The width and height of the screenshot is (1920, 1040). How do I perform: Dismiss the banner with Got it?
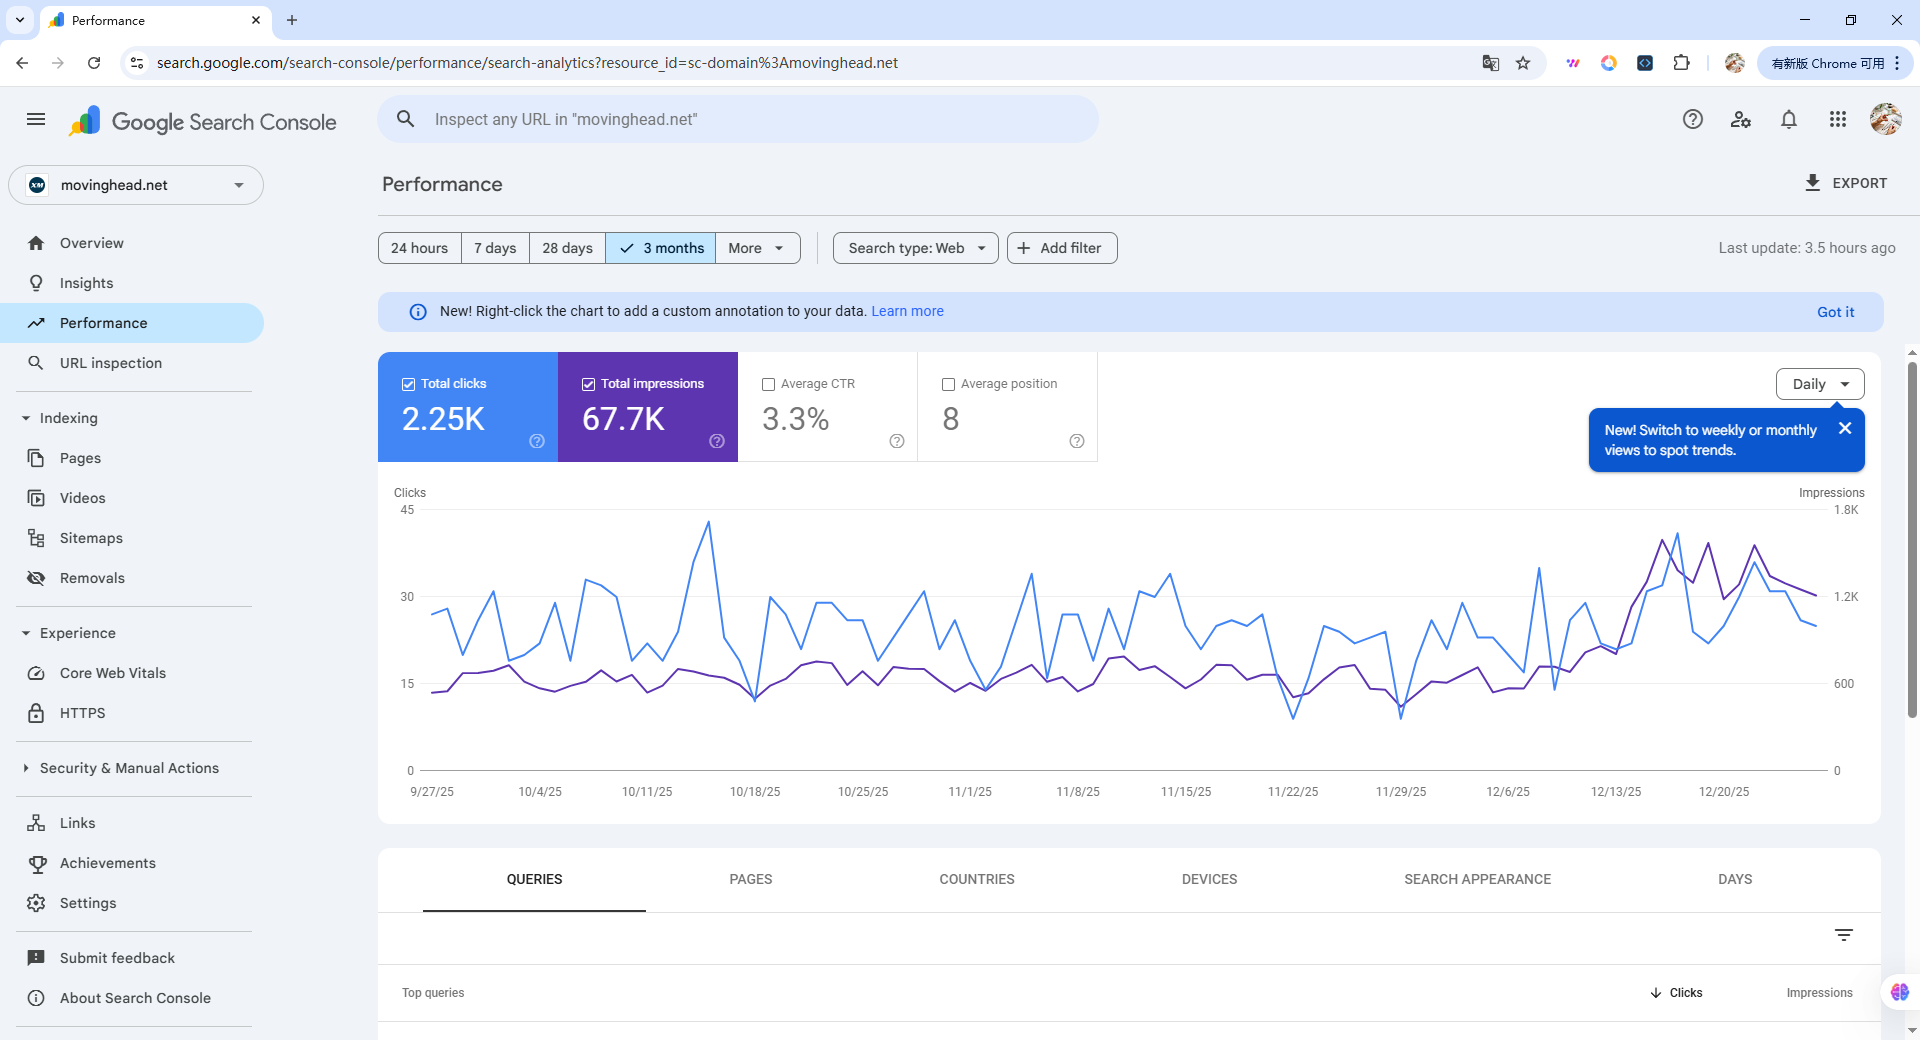(x=1835, y=312)
